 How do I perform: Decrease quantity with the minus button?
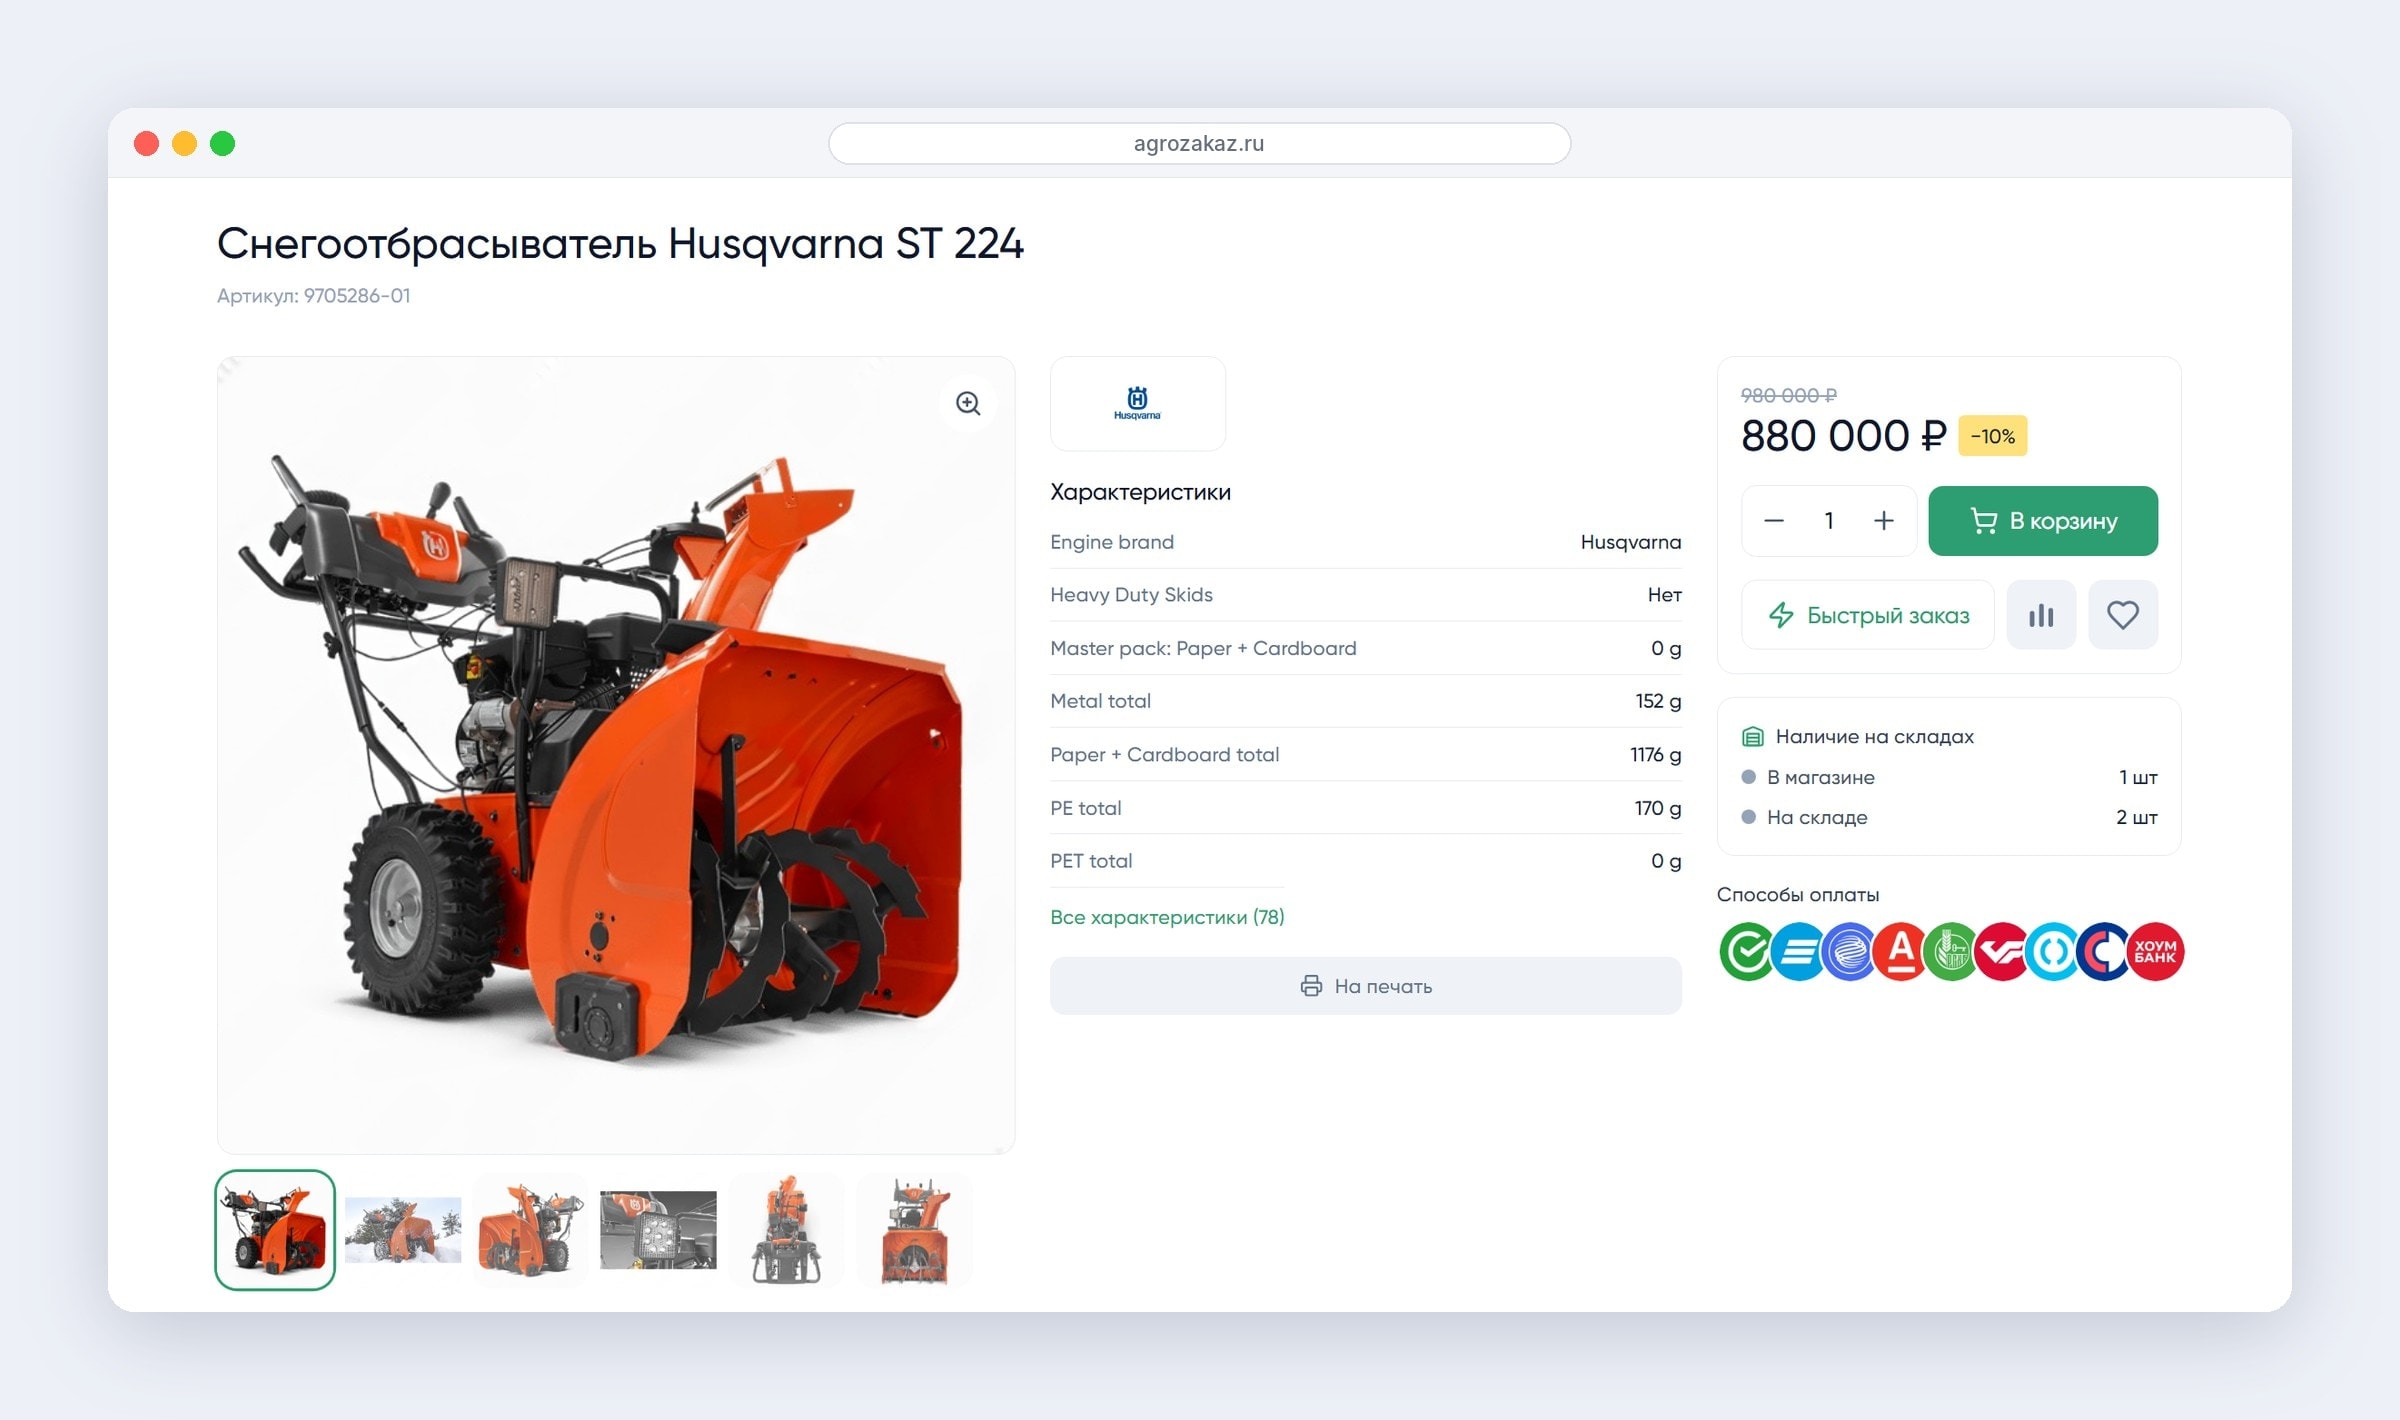tap(1774, 521)
